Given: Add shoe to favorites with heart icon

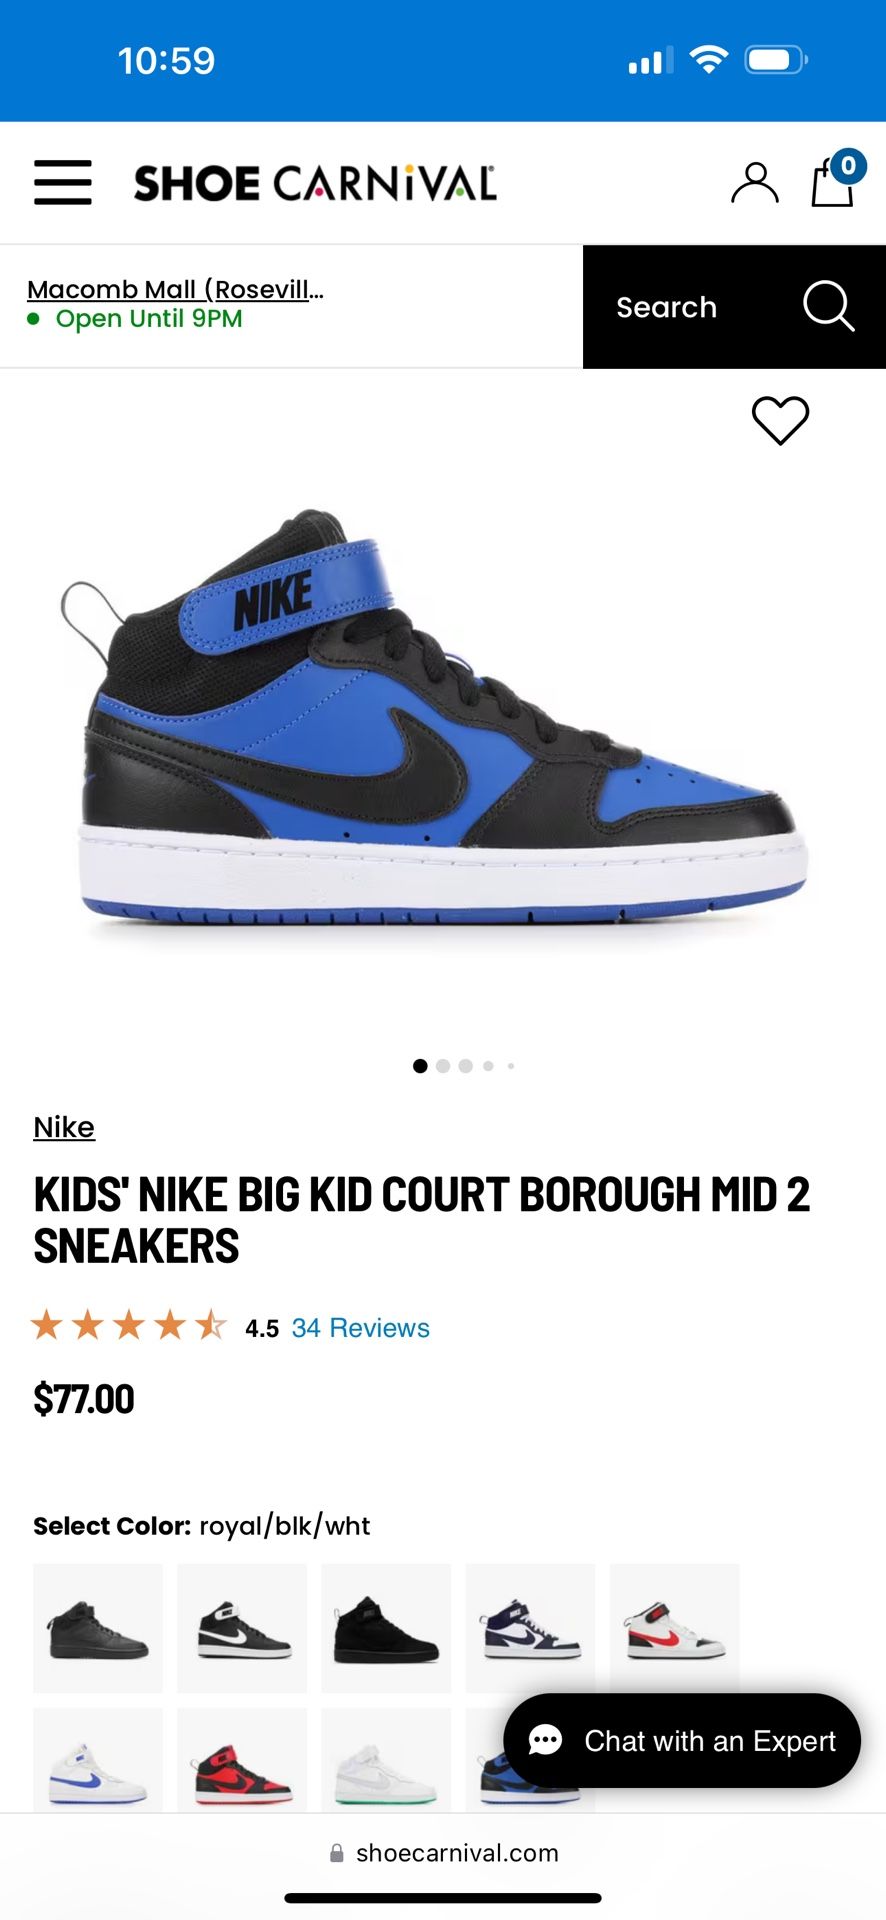Looking at the screenshot, I should click(x=780, y=420).
